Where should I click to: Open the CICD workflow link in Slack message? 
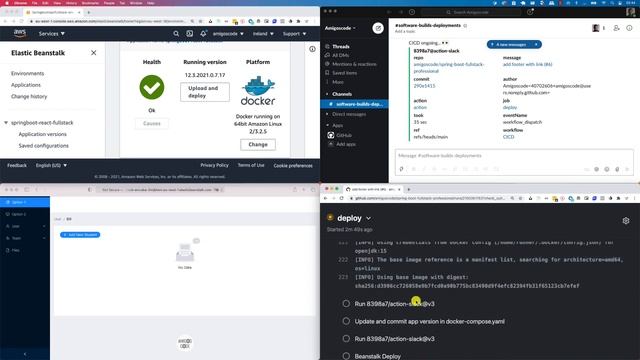pyautogui.click(x=509, y=137)
